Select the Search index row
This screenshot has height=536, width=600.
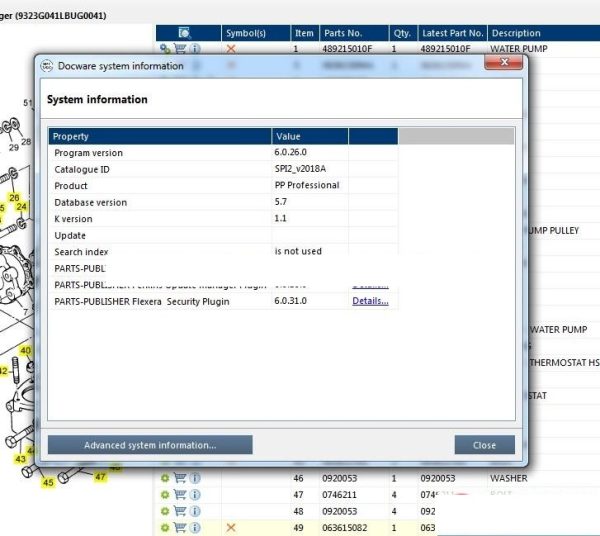tap(223, 252)
